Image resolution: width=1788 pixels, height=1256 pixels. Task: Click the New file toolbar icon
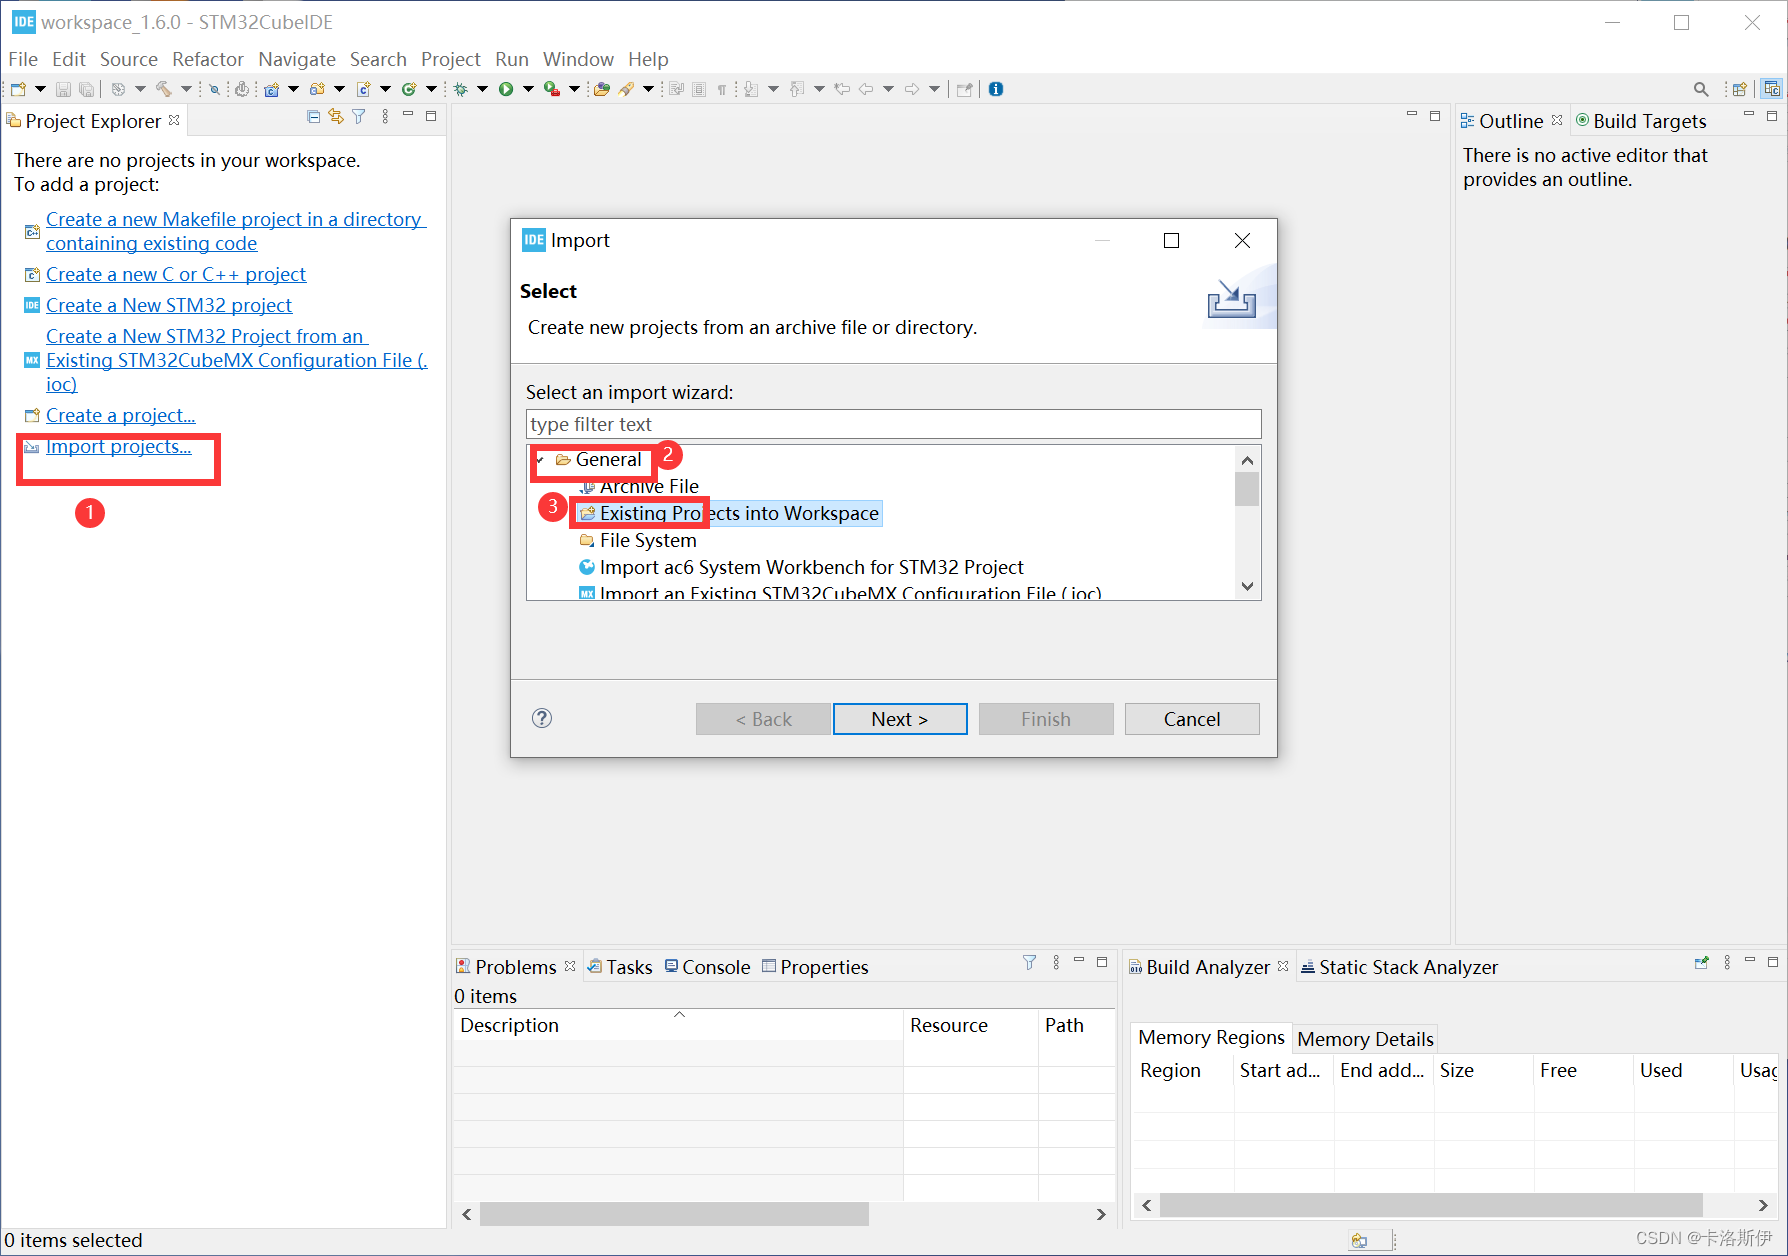click(18, 89)
